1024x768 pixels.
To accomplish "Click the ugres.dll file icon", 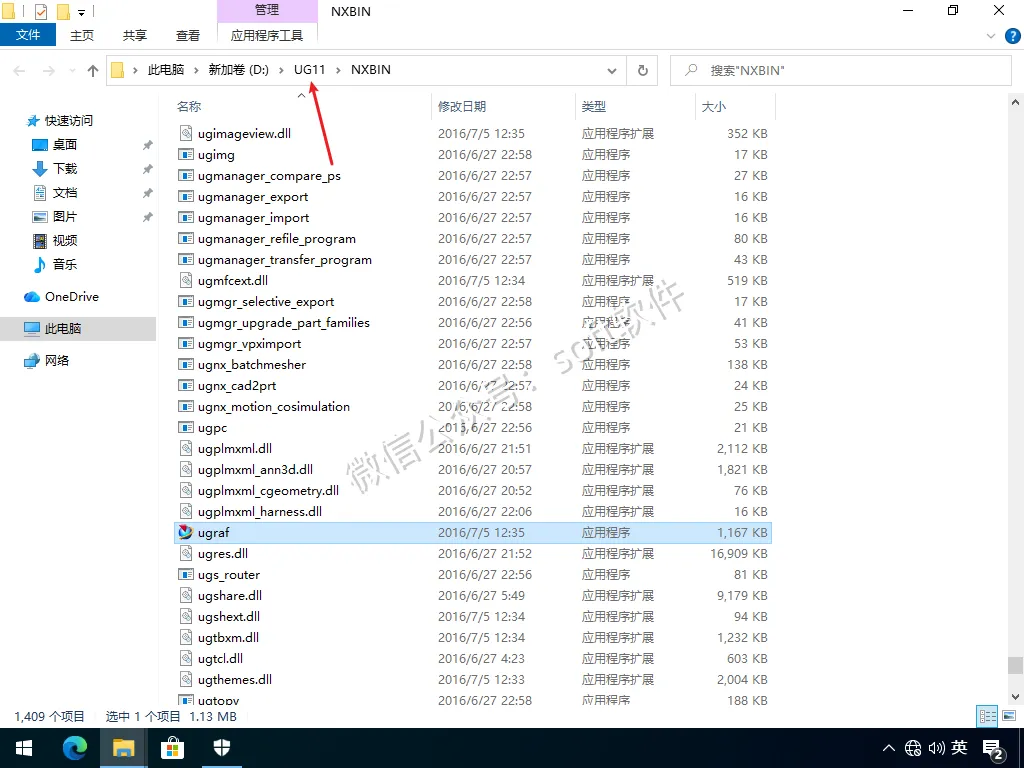I will (186, 553).
